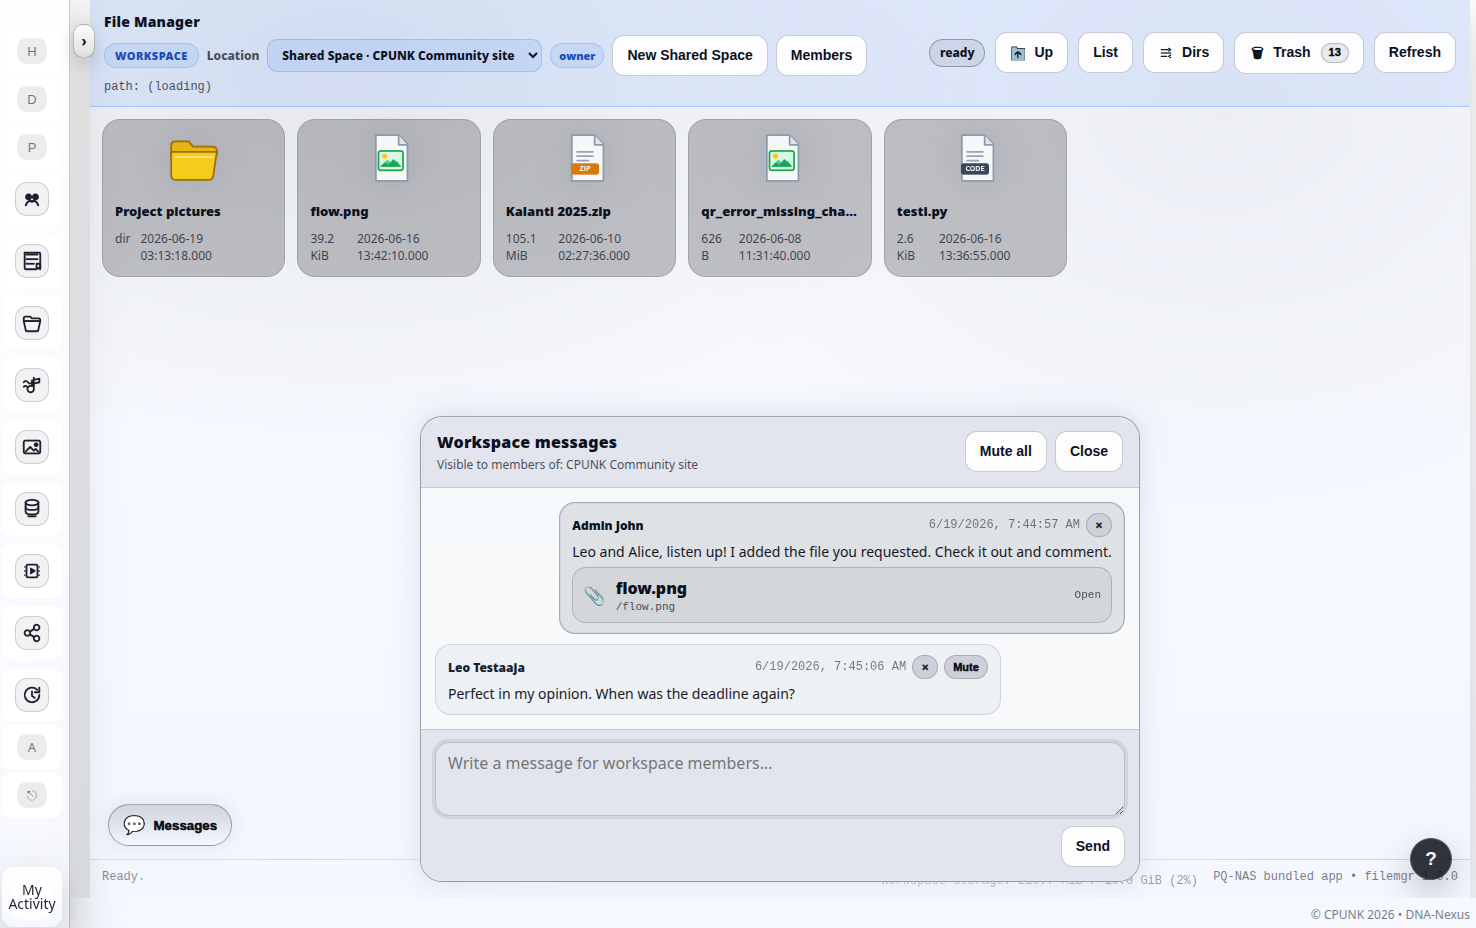Viewport: 1476px width, 928px height.
Task: Click the ready status pill
Action: point(957,53)
